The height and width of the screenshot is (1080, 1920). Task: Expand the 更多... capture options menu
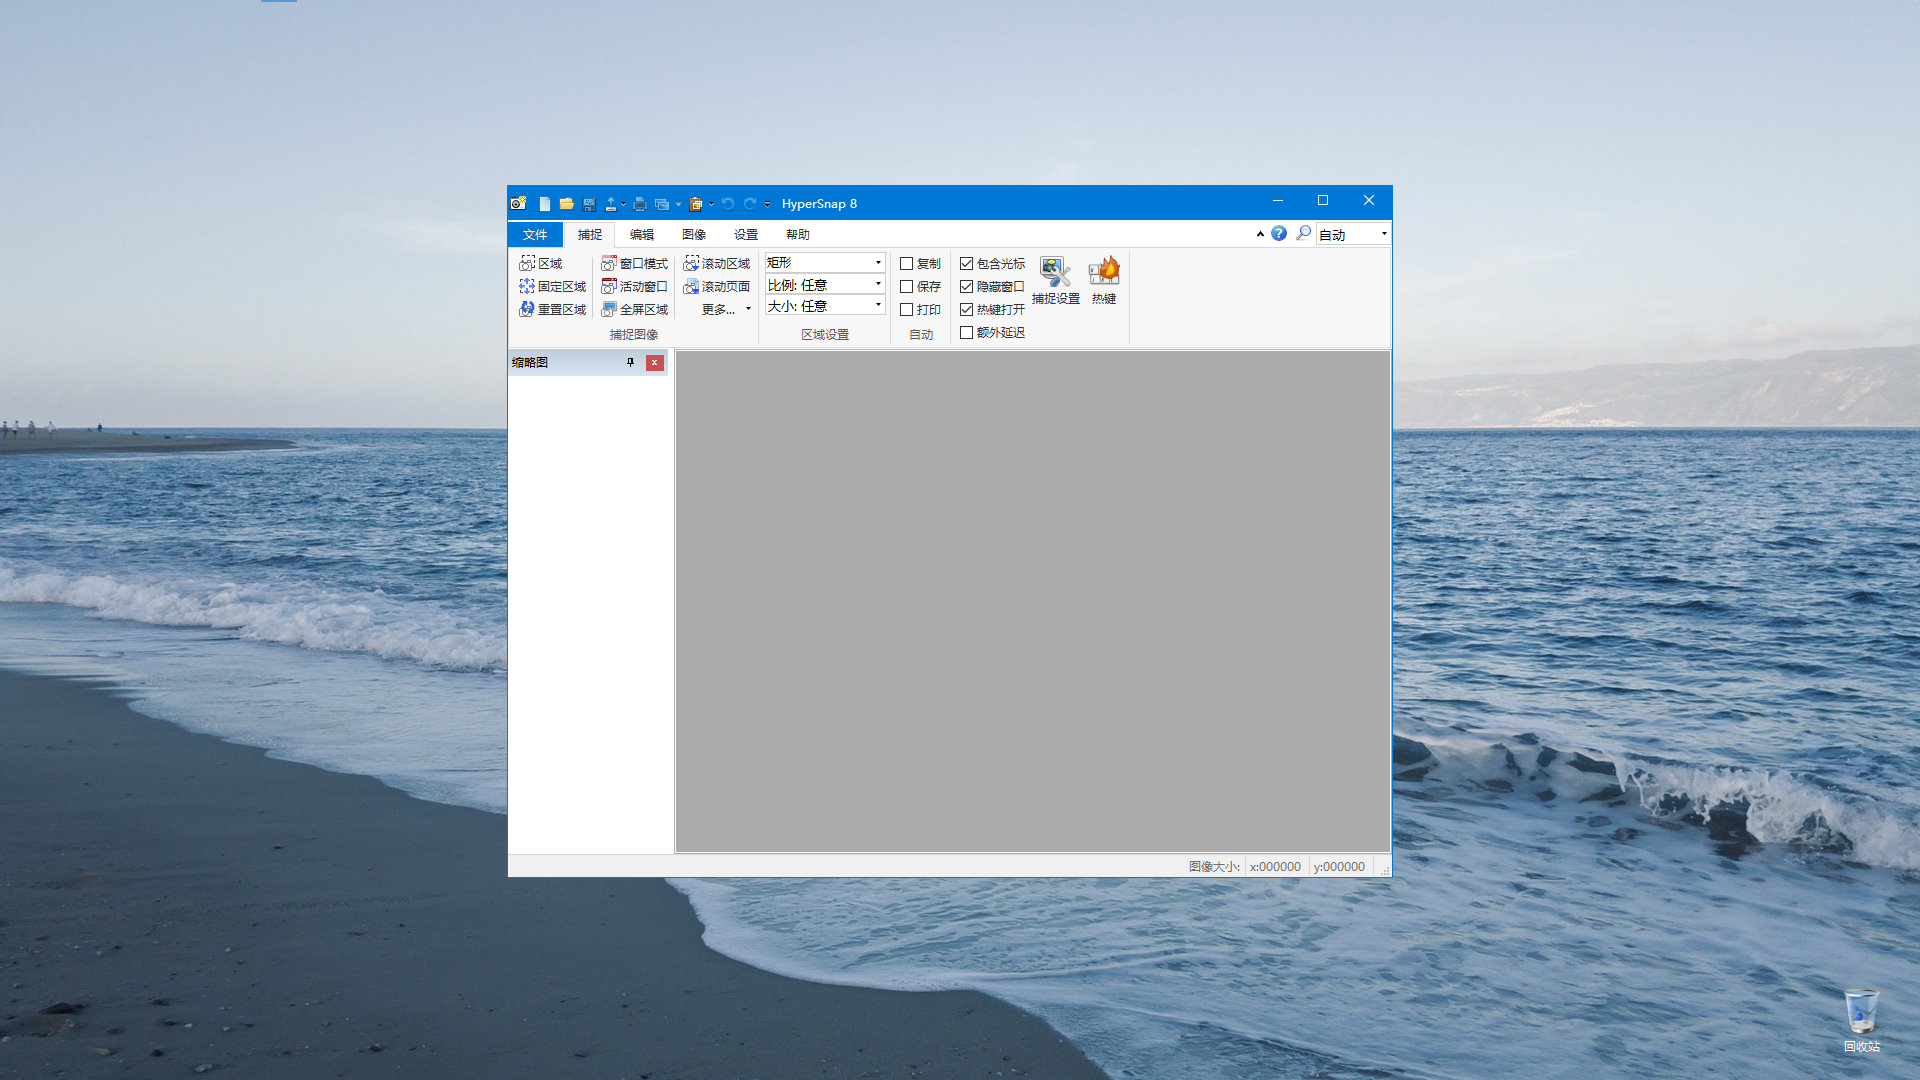click(725, 309)
